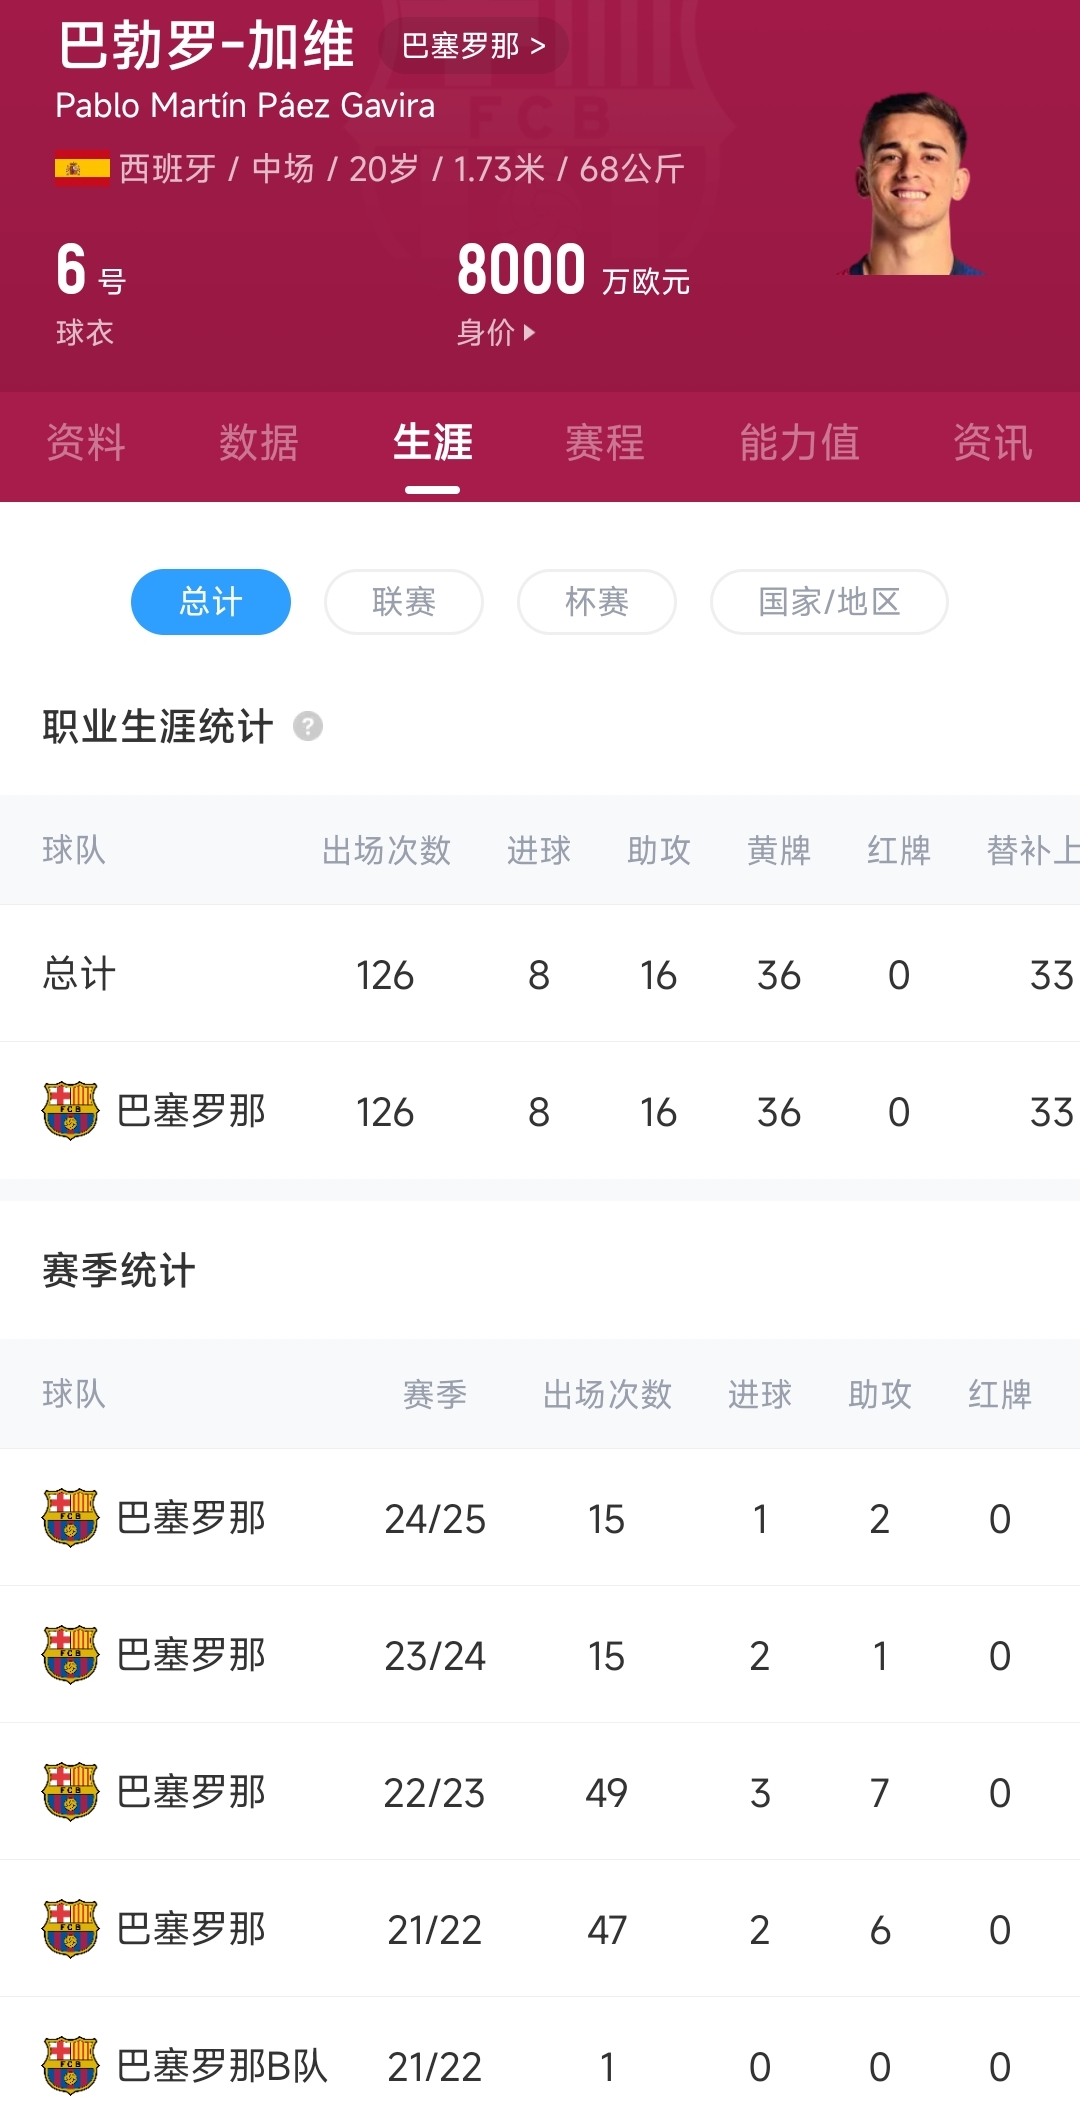
Task: Open the 能力值 tab
Action: tap(799, 443)
